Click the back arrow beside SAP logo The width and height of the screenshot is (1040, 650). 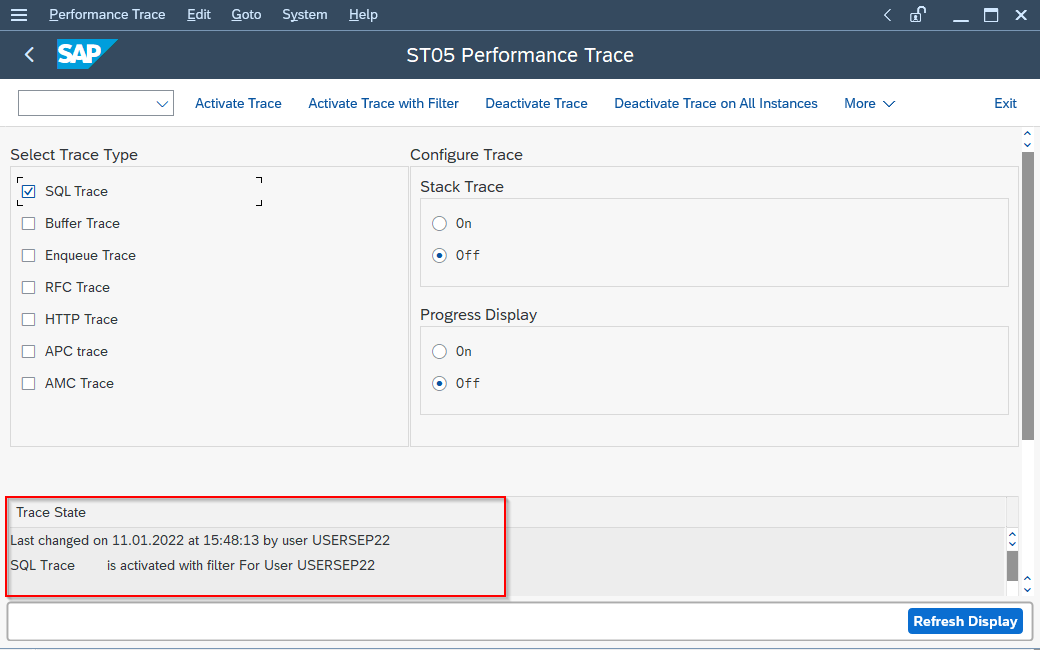click(29, 55)
